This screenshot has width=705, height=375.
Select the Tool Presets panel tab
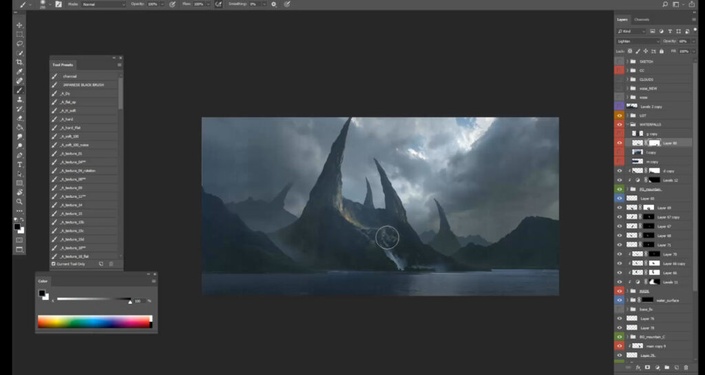(x=63, y=65)
